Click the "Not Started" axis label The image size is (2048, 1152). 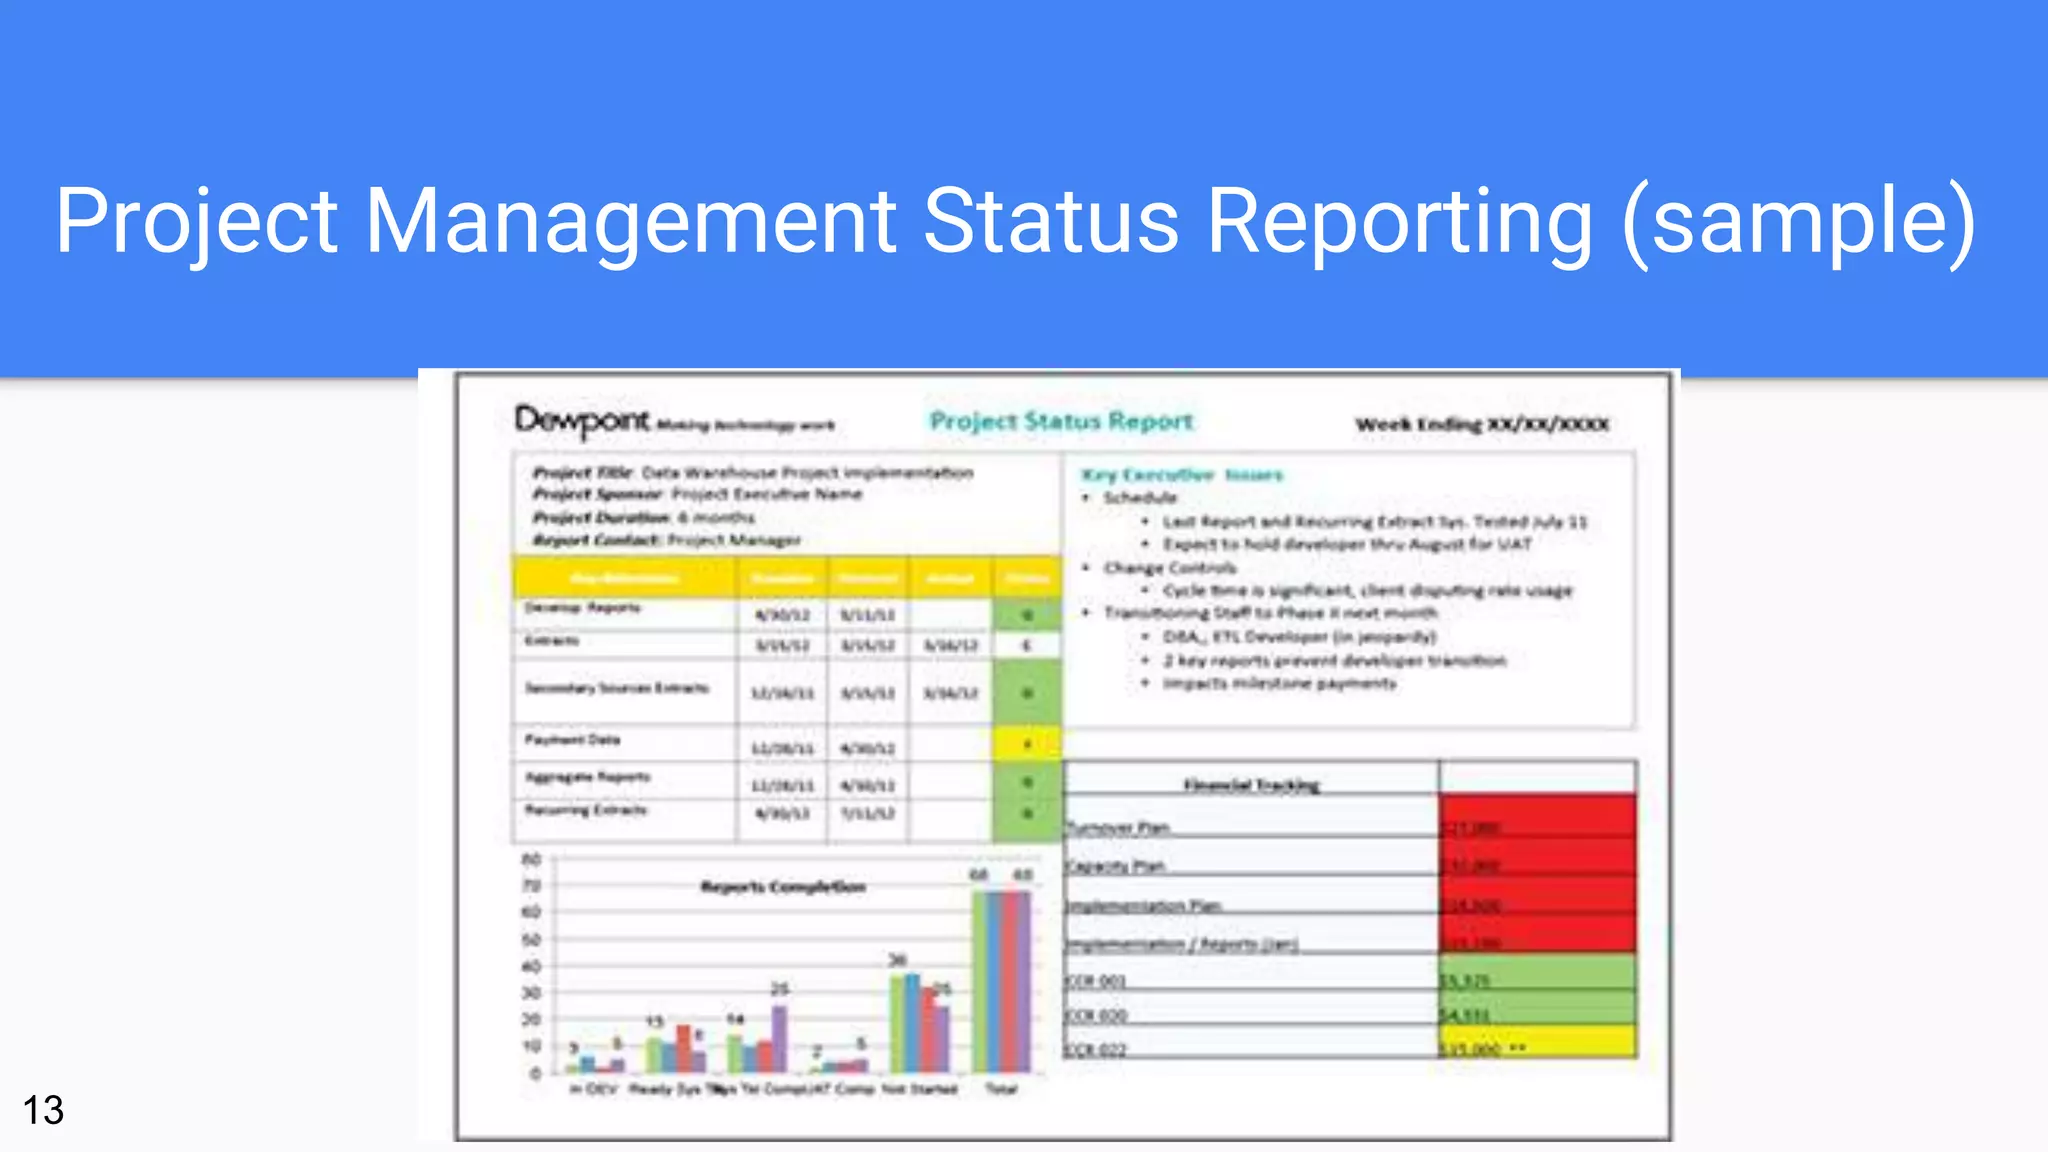(919, 1089)
